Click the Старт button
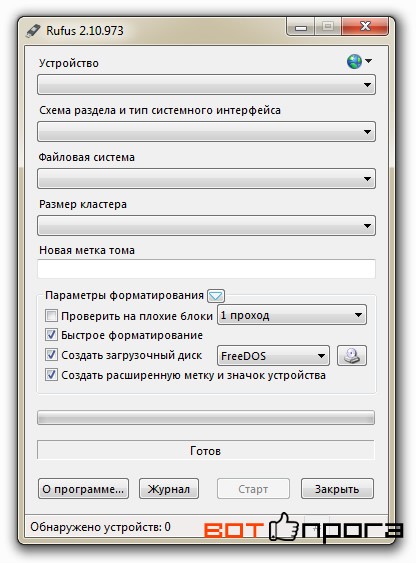This screenshot has width=416, height=563. 253,489
